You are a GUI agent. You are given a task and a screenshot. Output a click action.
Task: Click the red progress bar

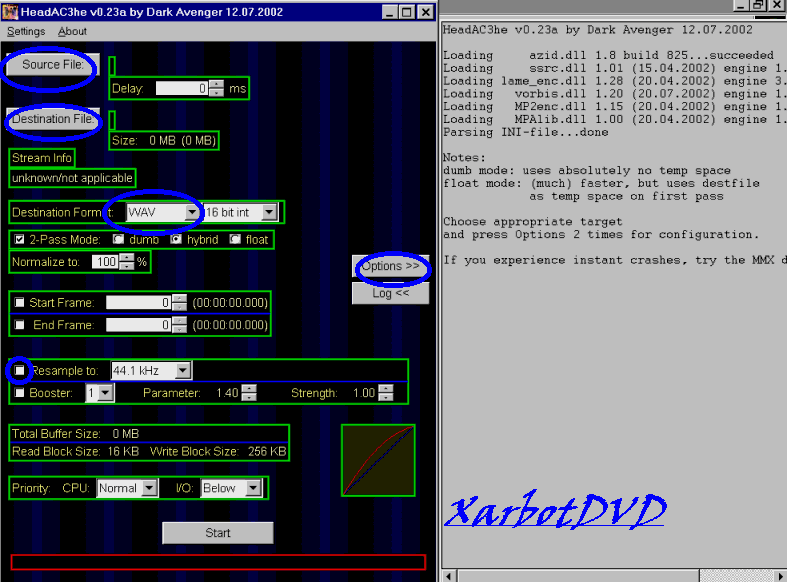[218, 562]
